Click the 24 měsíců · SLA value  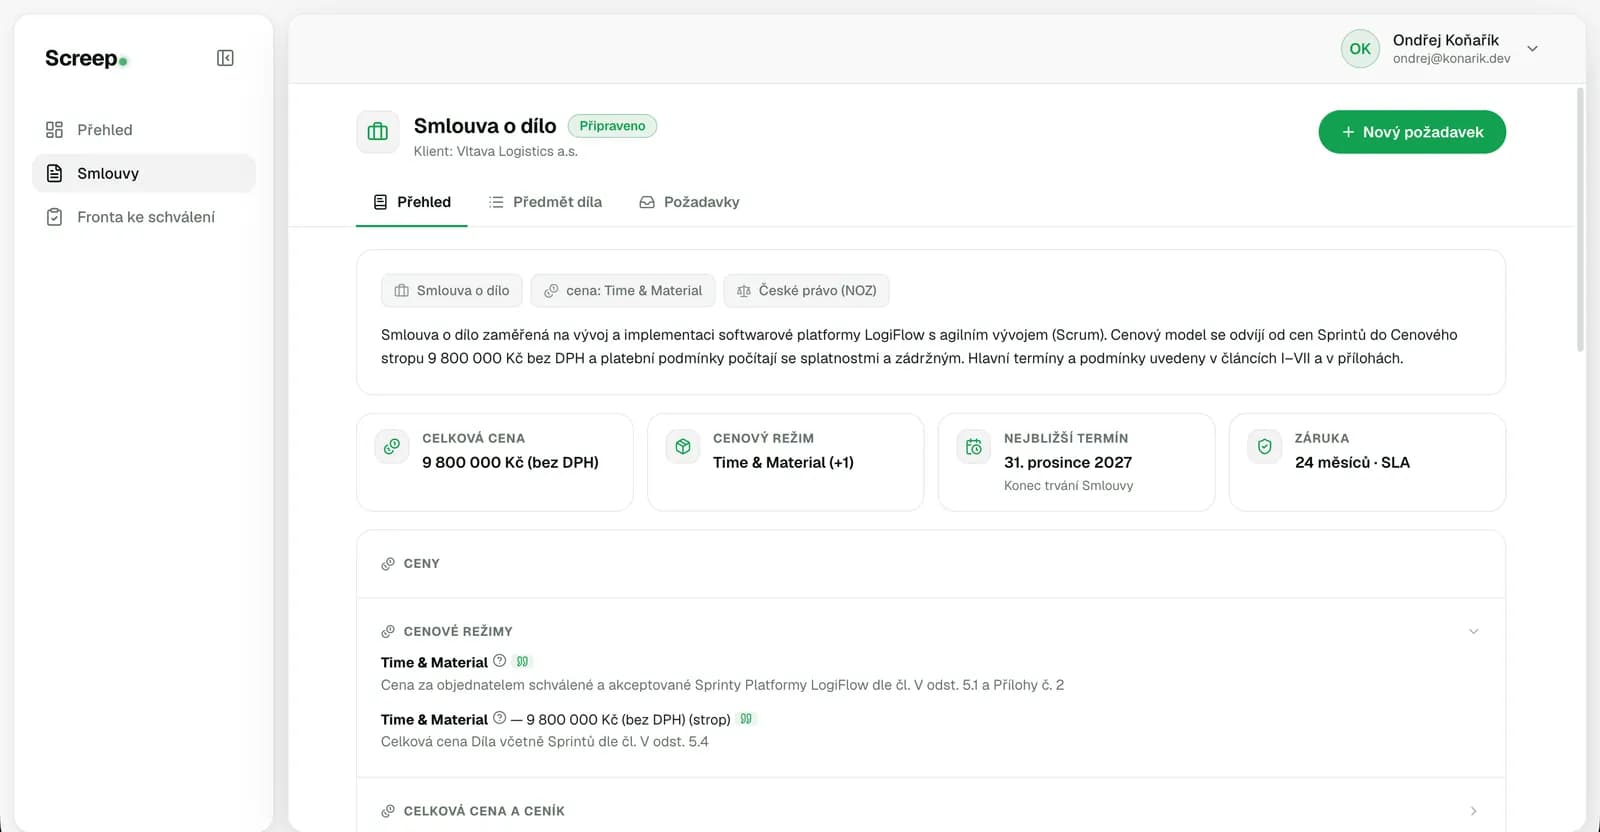[1352, 463]
